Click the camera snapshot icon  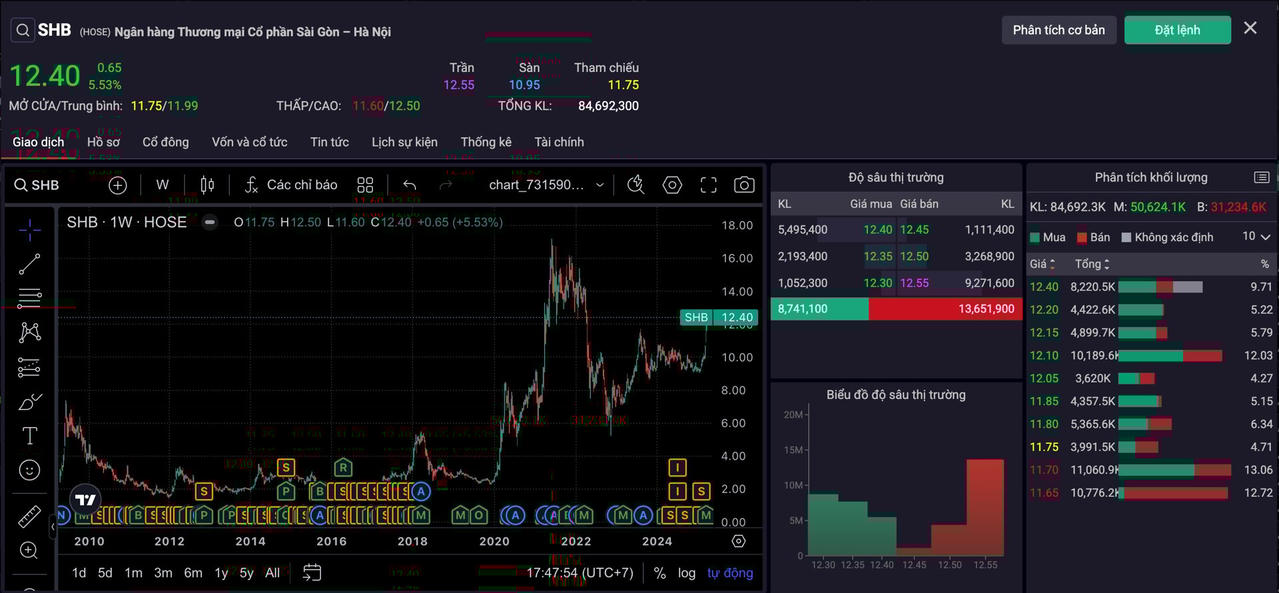pos(744,185)
